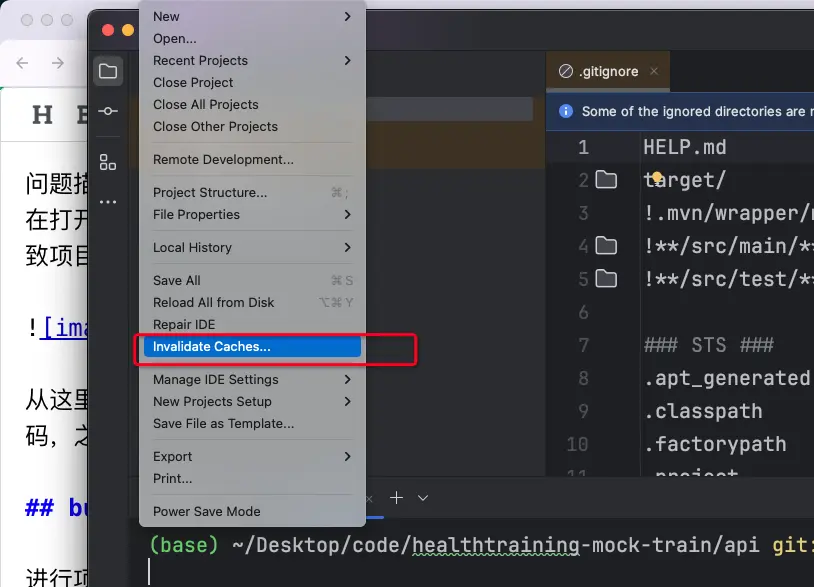Choose Print... from the menu
Screen dimensions: 814x587
point(252,479)
